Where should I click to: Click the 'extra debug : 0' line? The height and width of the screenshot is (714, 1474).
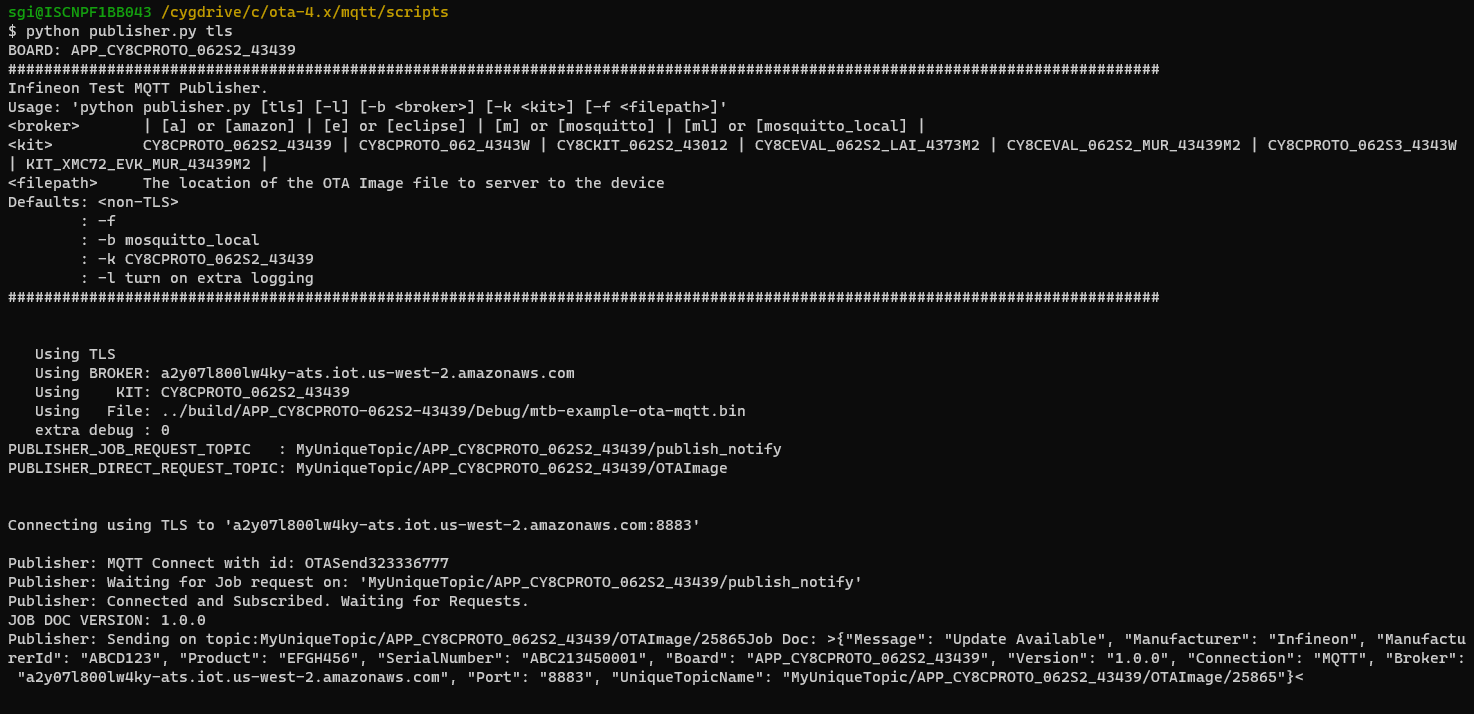102,430
